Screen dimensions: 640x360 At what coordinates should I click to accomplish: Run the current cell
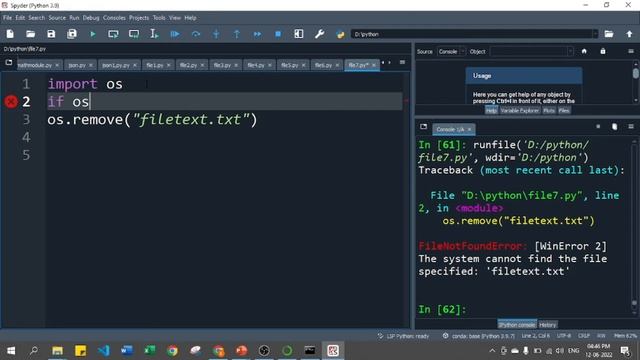[113, 34]
